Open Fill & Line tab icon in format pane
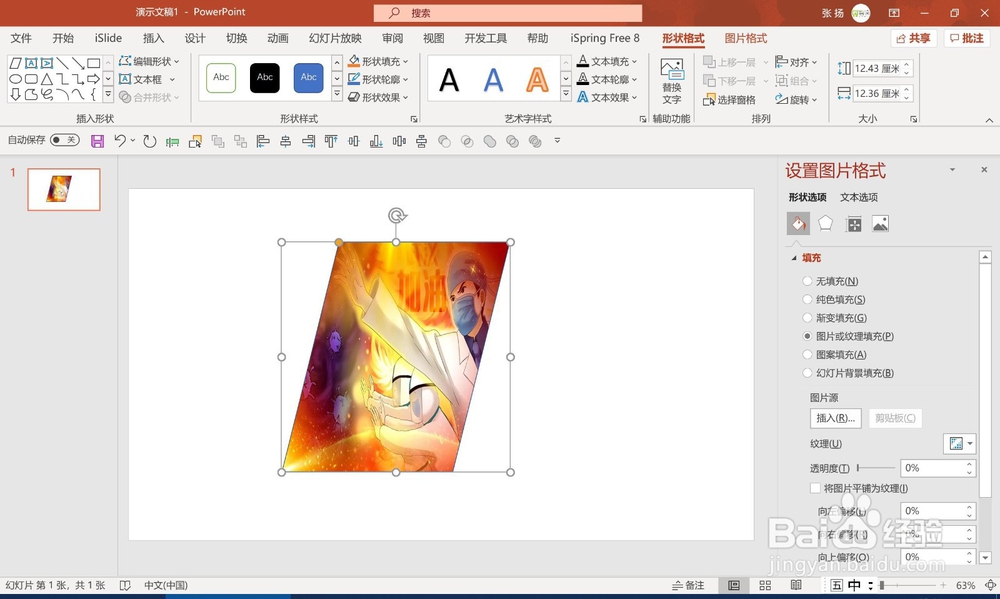The width and height of the screenshot is (1000, 599). pyautogui.click(x=798, y=224)
